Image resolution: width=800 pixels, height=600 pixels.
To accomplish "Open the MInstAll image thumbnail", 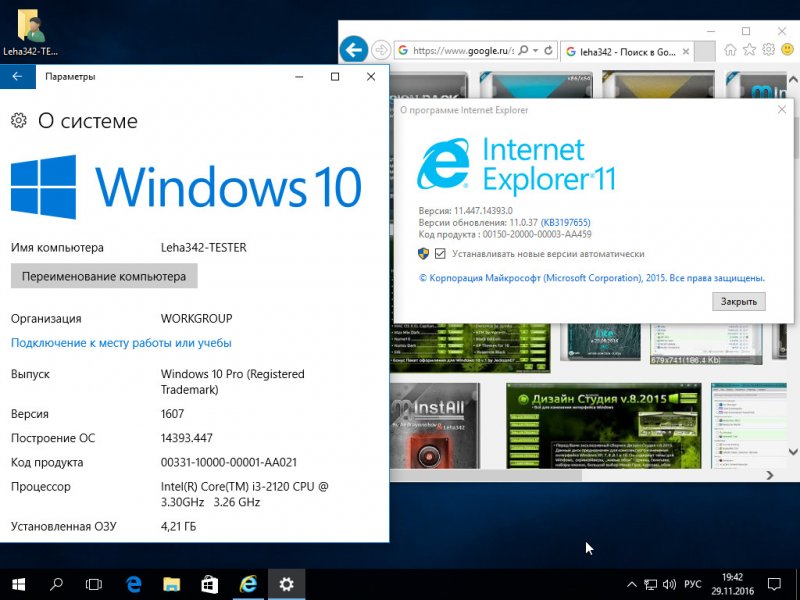I will 435,426.
